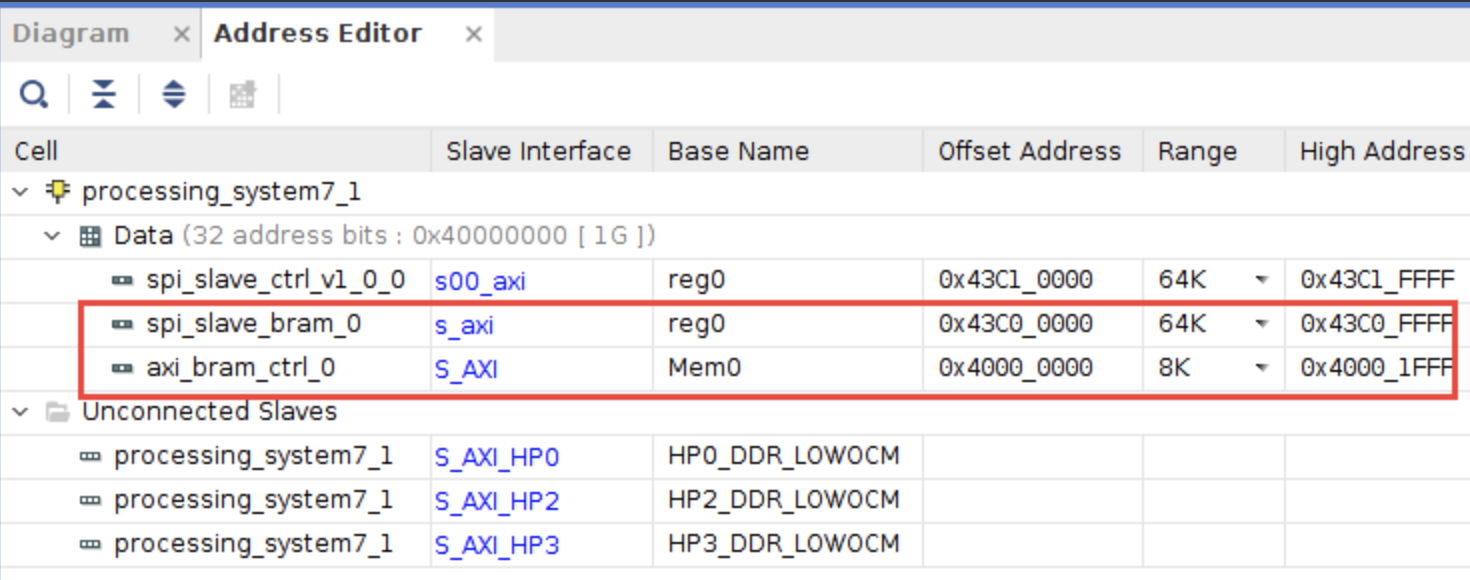Select the spi_slave_ctrl_v1_0_0 row name
1470x580 pixels.
276,280
